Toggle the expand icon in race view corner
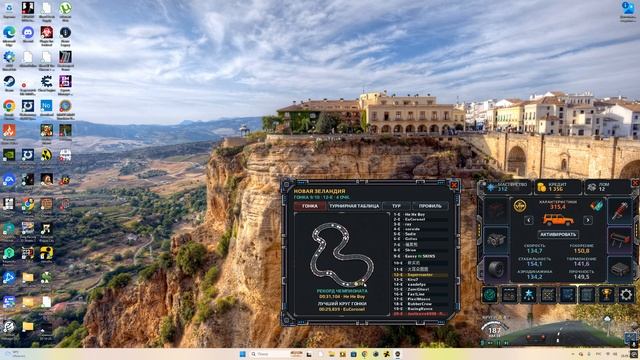 click(x=630, y=337)
